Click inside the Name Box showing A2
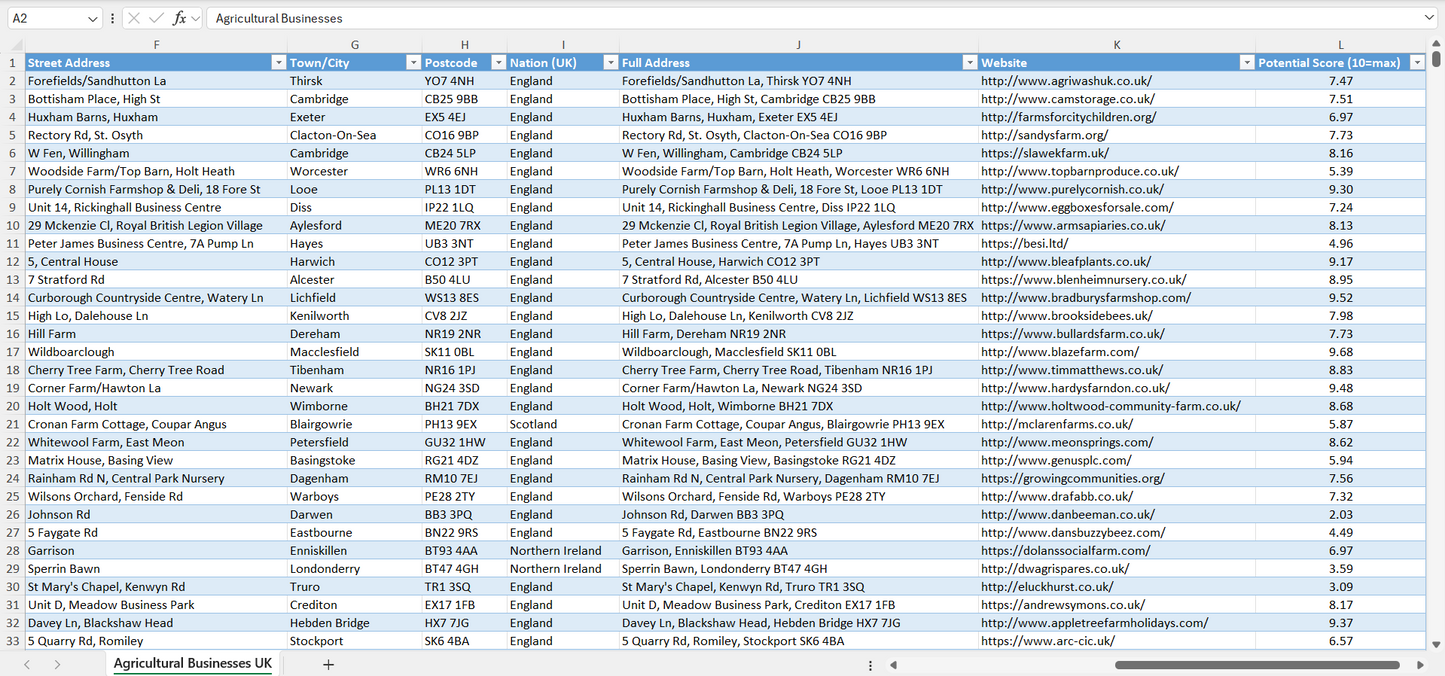1445x676 pixels. click(x=45, y=17)
